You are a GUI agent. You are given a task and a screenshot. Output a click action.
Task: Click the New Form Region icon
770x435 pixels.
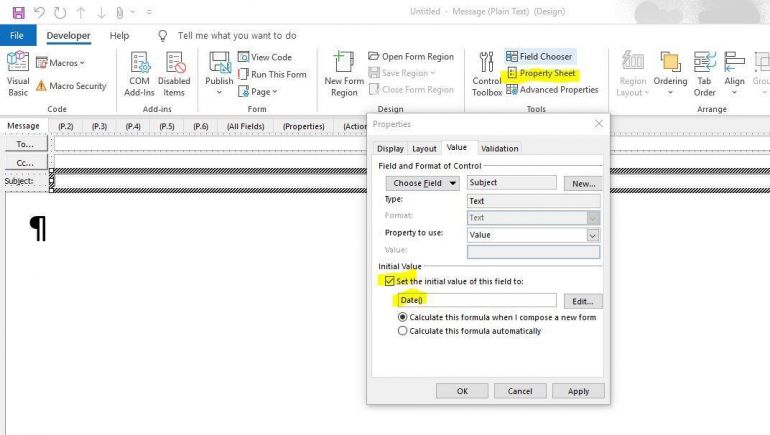344,72
